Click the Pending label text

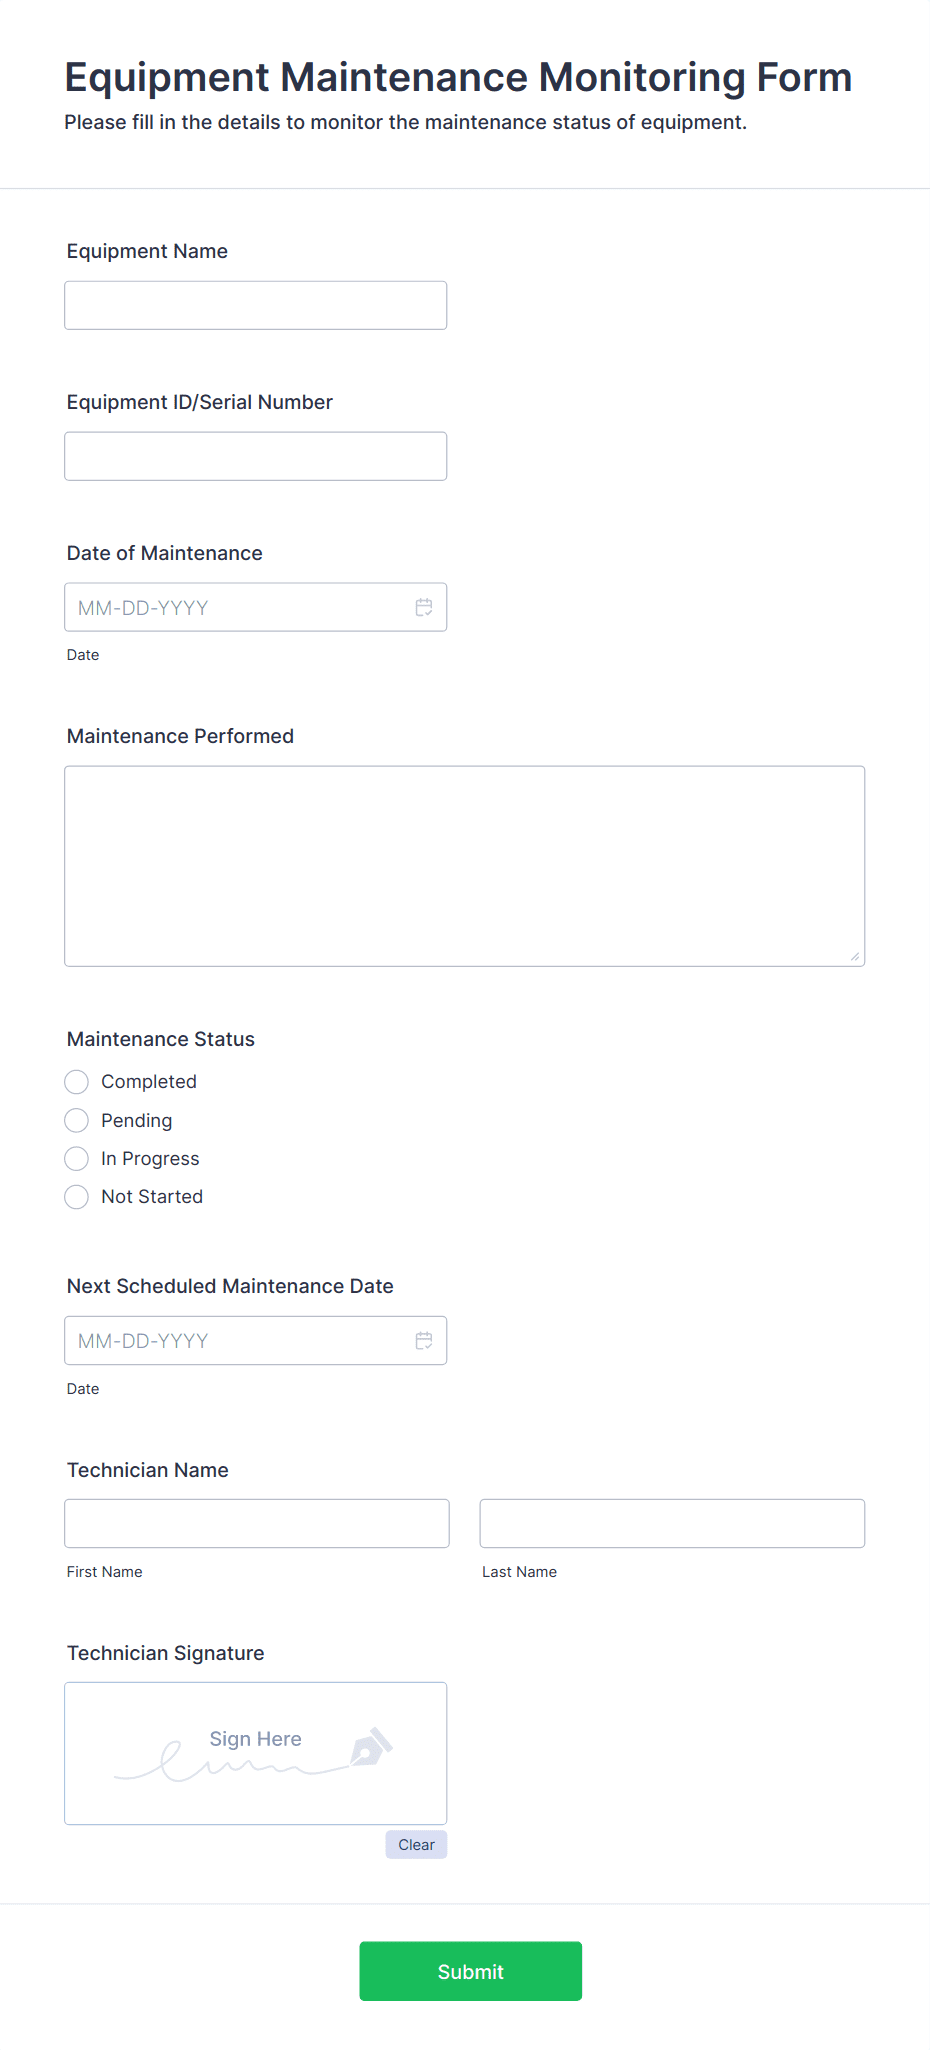click(x=137, y=1121)
